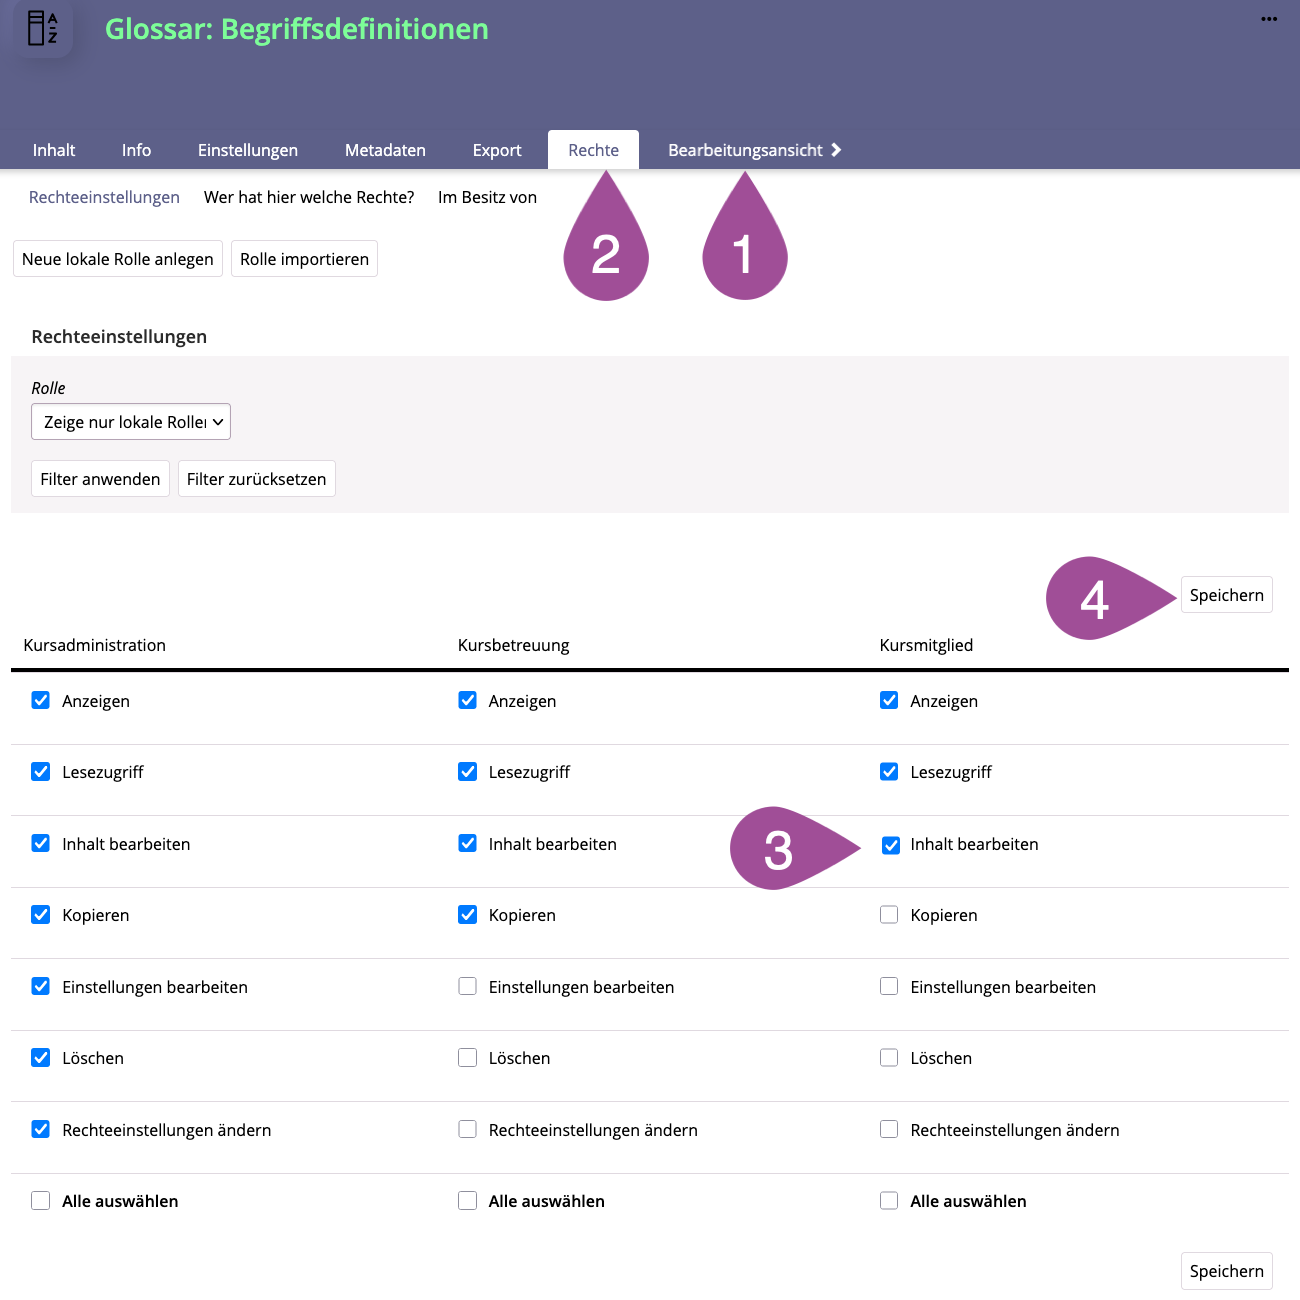Click the top Speichern button
The height and width of the screenshot is (1300, 1300).
pyautogui.click(x=1226, y=595)
